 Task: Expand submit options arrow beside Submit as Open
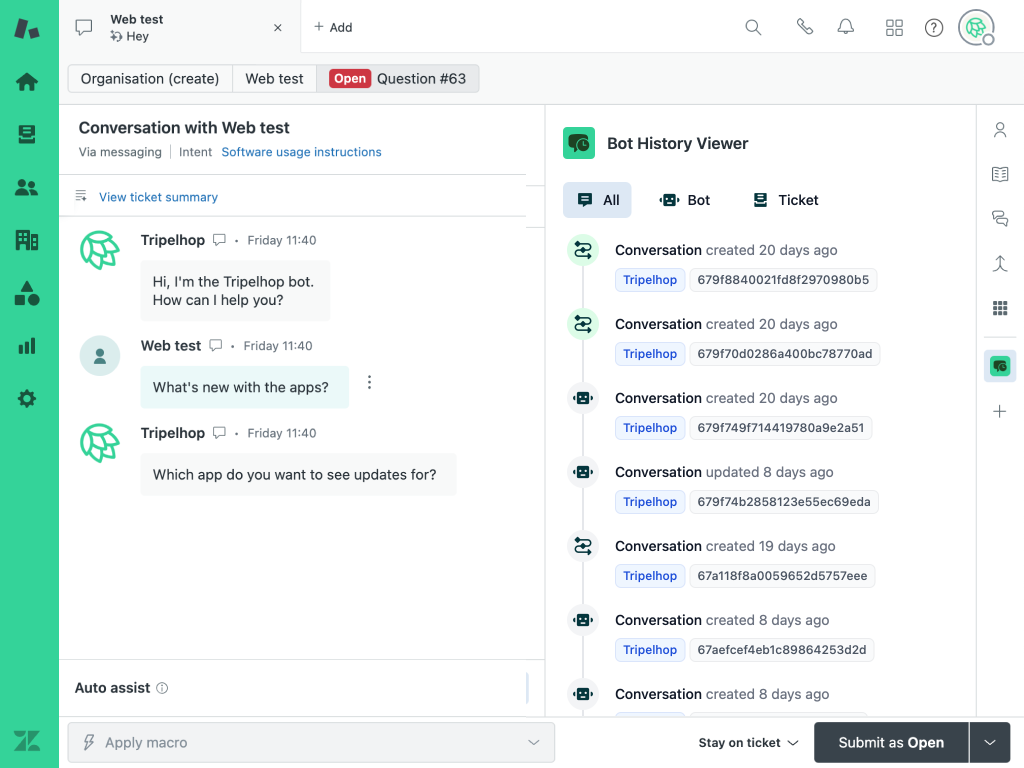pos(990,743)
